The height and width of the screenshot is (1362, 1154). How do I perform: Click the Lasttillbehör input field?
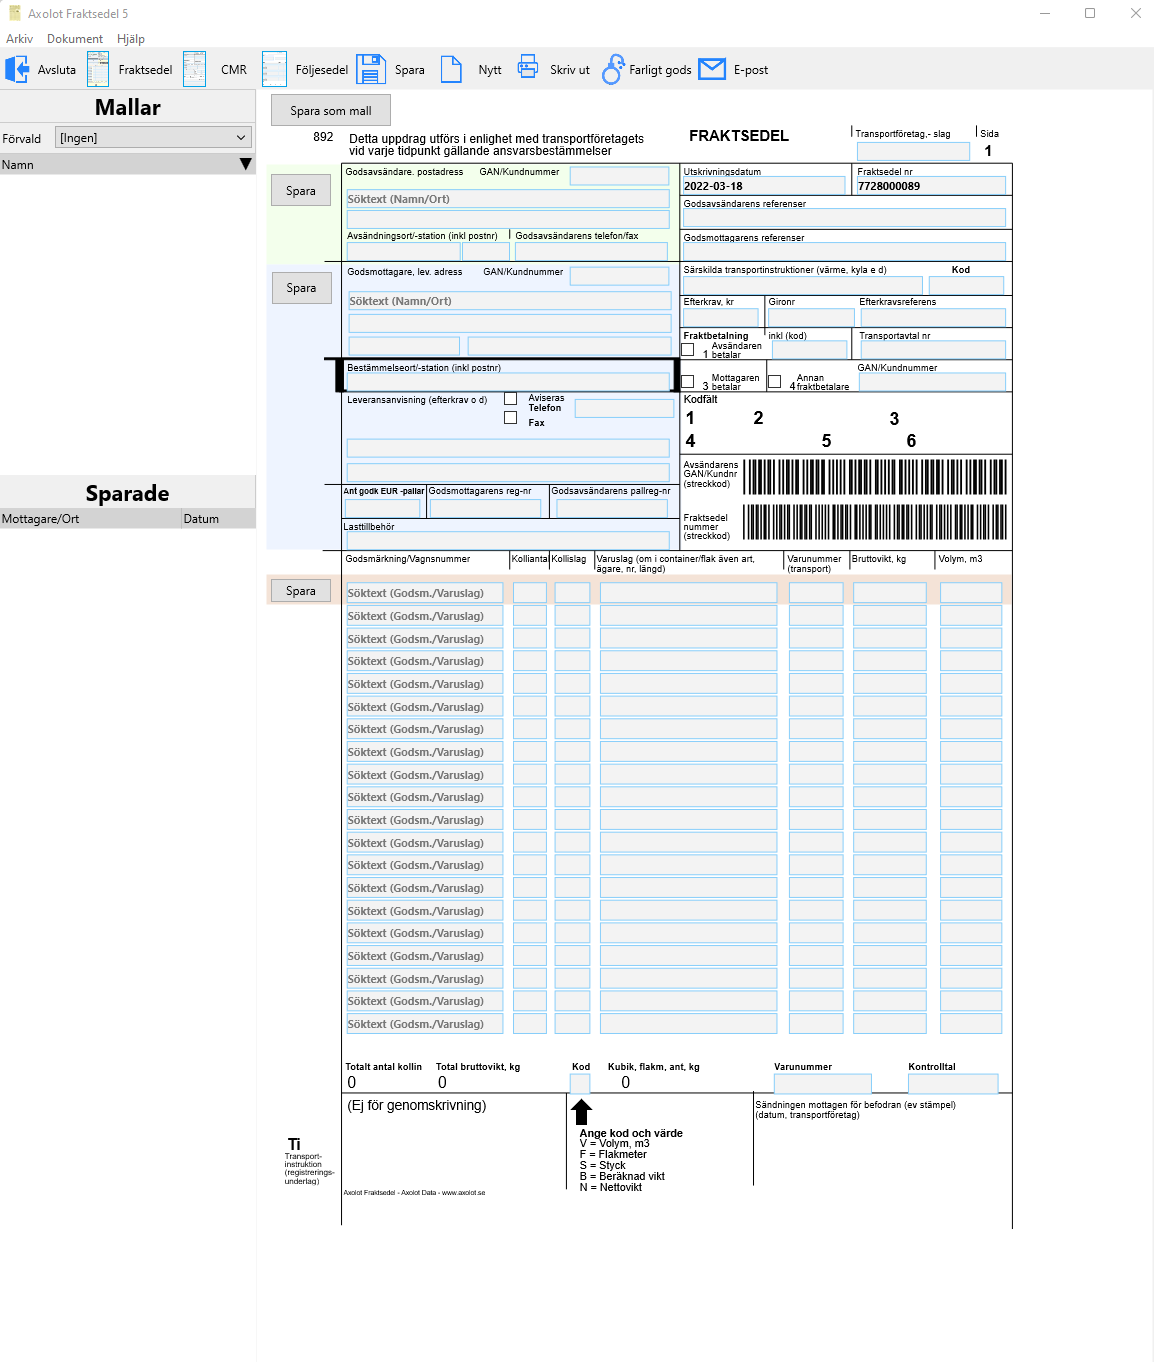tap(506, 540)
